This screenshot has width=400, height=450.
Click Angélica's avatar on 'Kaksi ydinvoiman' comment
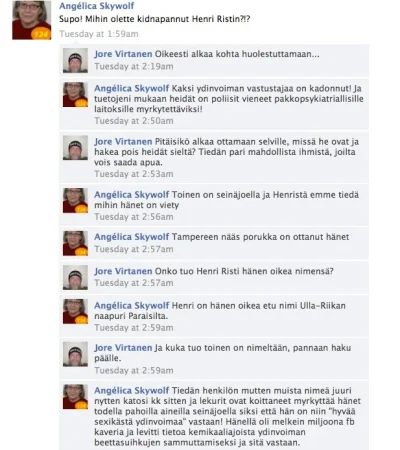[x=75, y=95]
